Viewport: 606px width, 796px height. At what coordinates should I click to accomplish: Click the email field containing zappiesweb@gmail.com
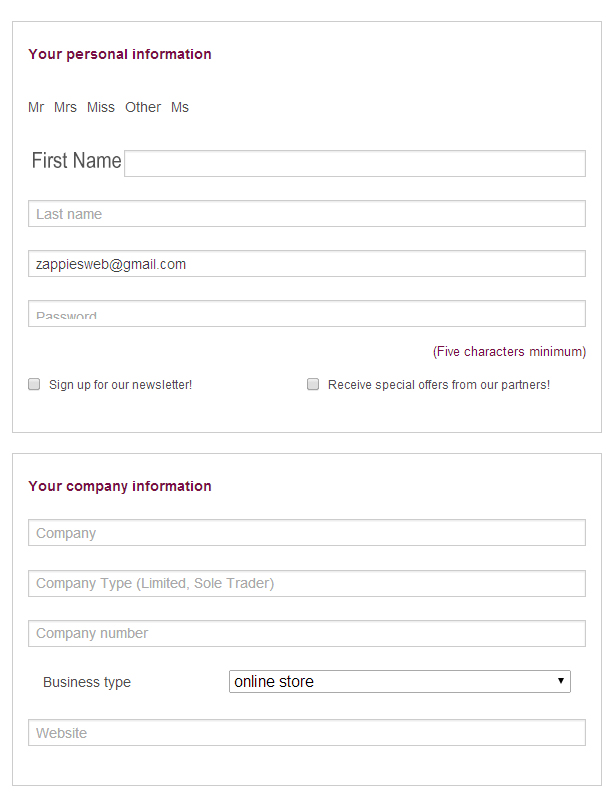coord(306,264)
